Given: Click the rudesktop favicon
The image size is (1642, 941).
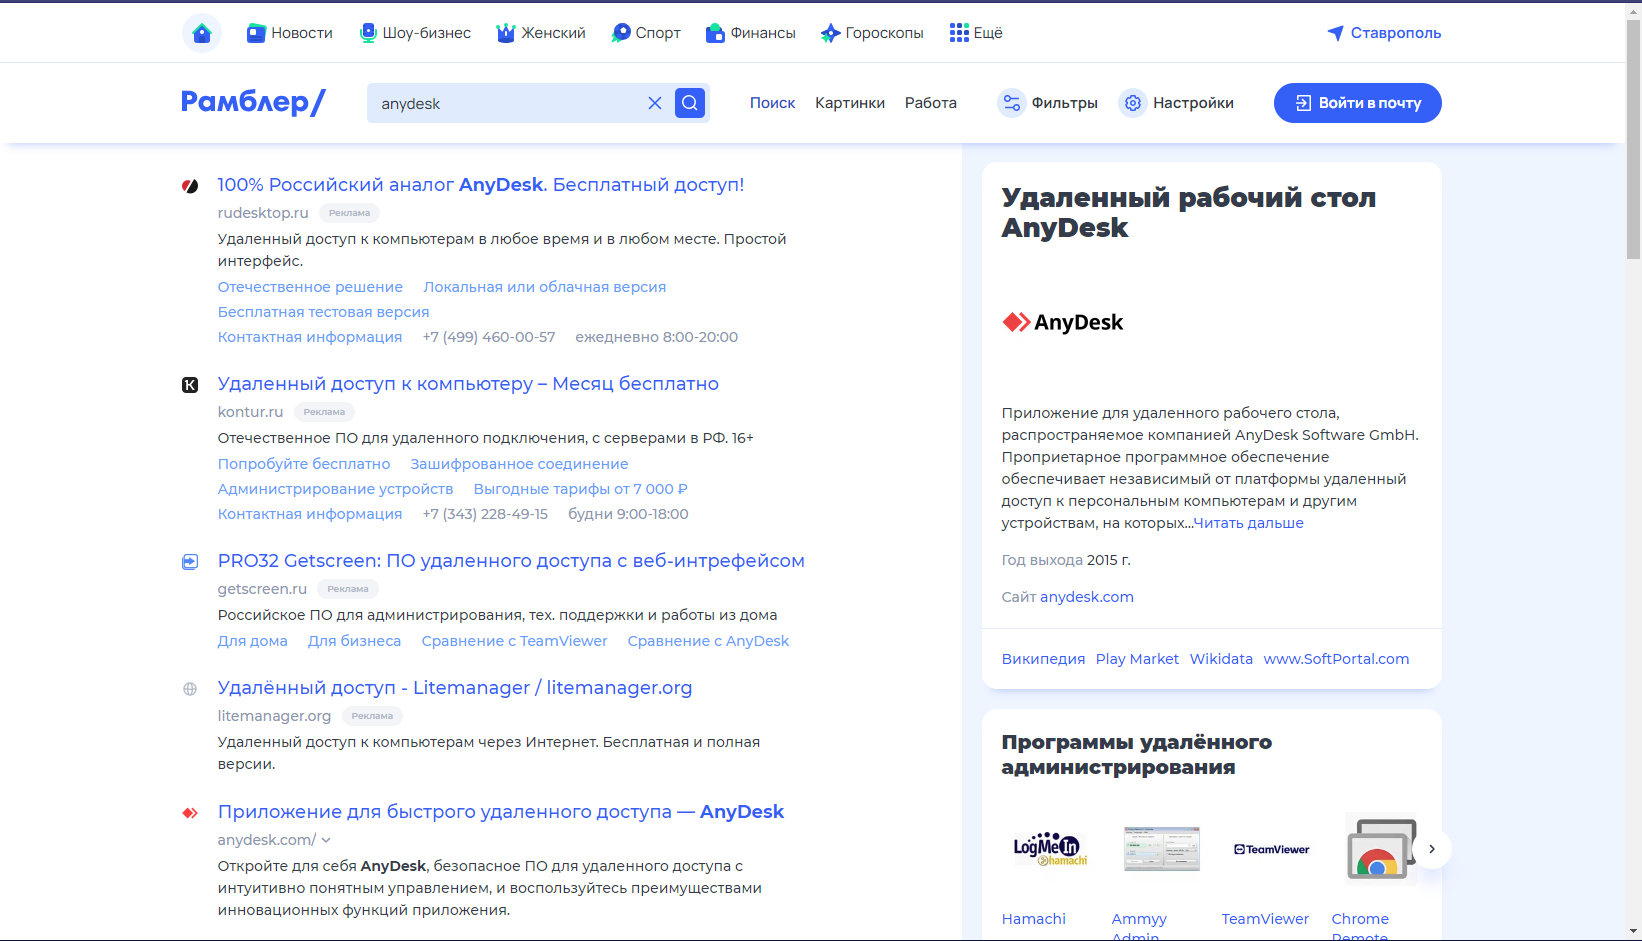Looking at the screenshot, I should pos(190,186).
